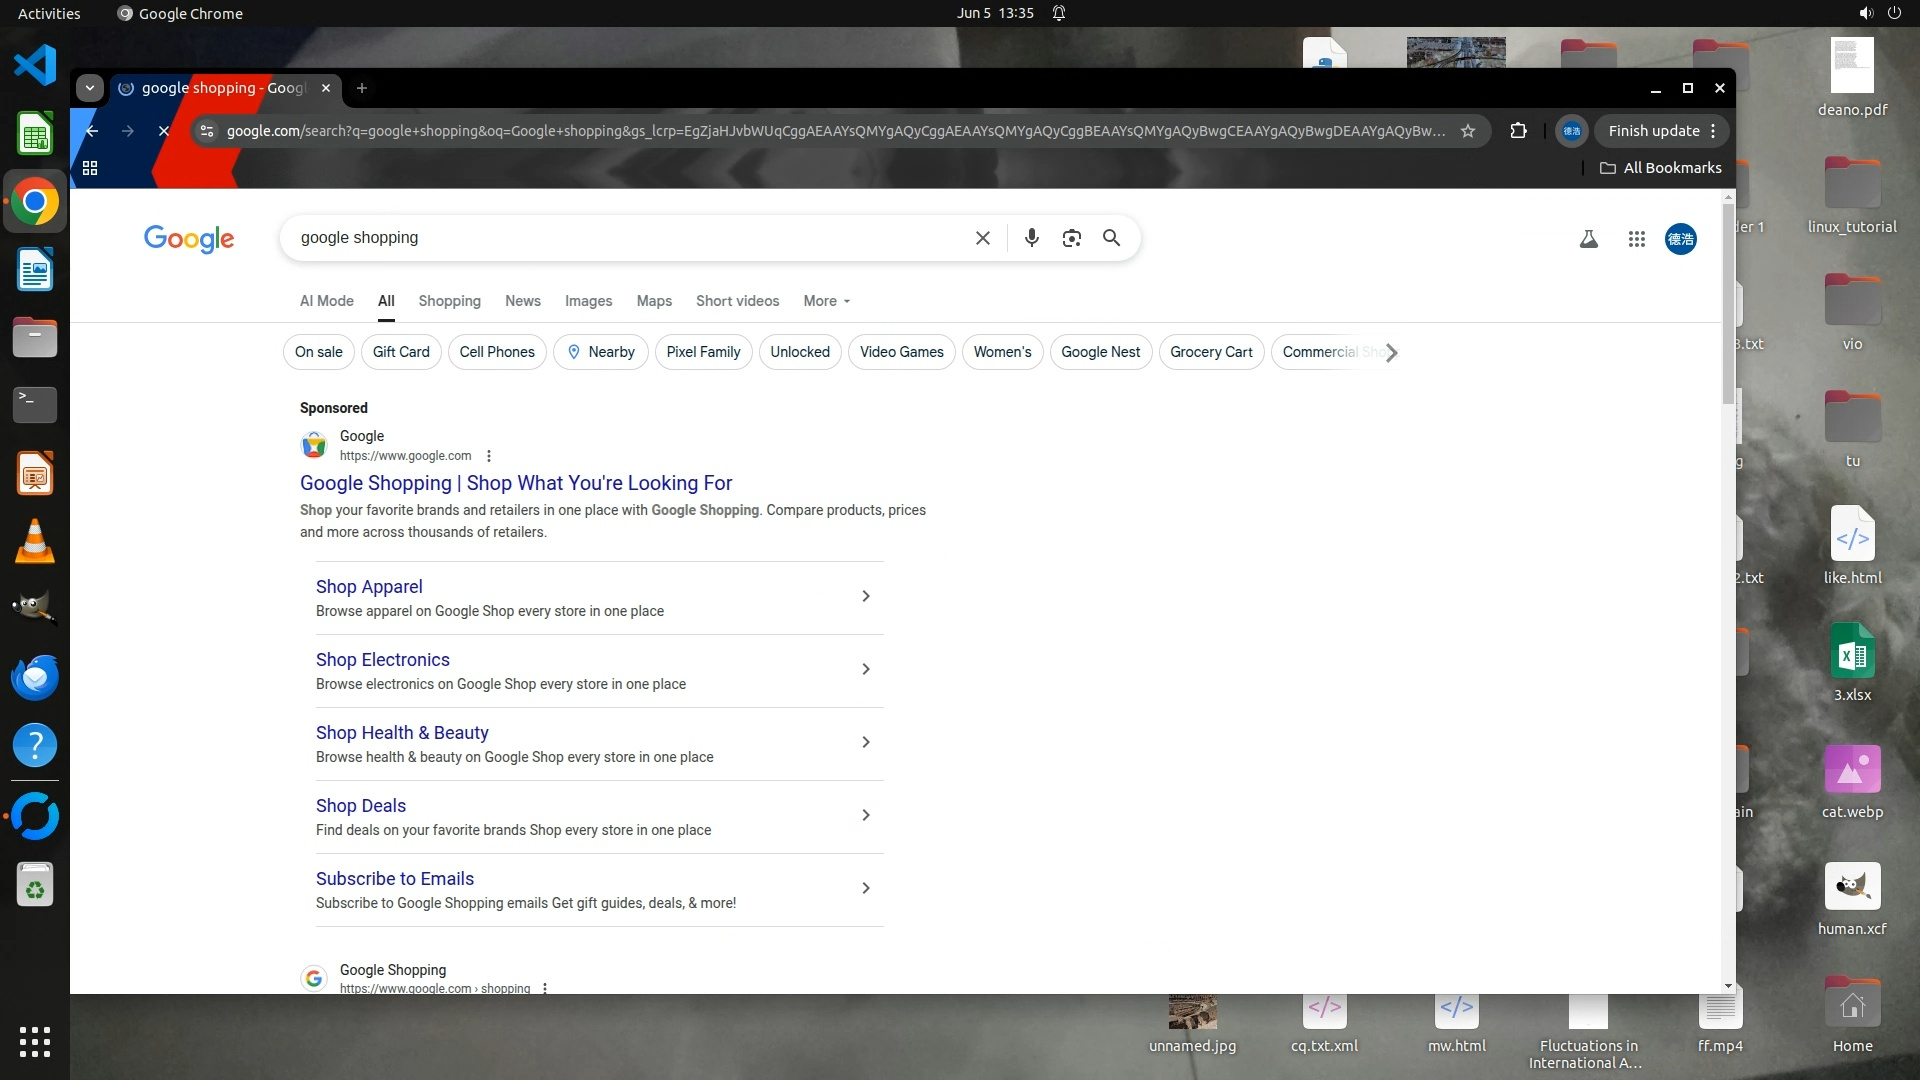1920x1080 pixels.
Task: Toggle the Nearby filter chip
Action: (600, 352)
